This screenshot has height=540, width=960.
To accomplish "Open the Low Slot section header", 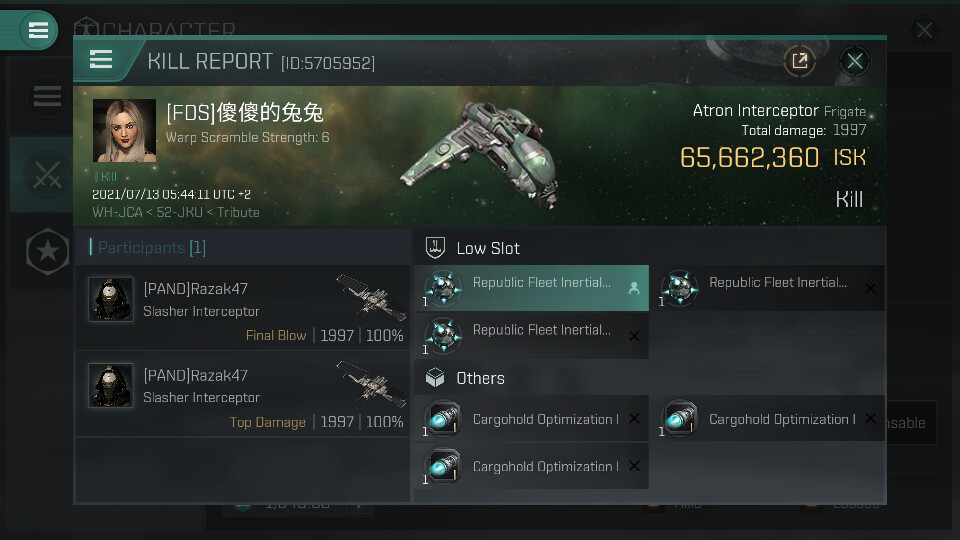I will (x=488, y=248).
